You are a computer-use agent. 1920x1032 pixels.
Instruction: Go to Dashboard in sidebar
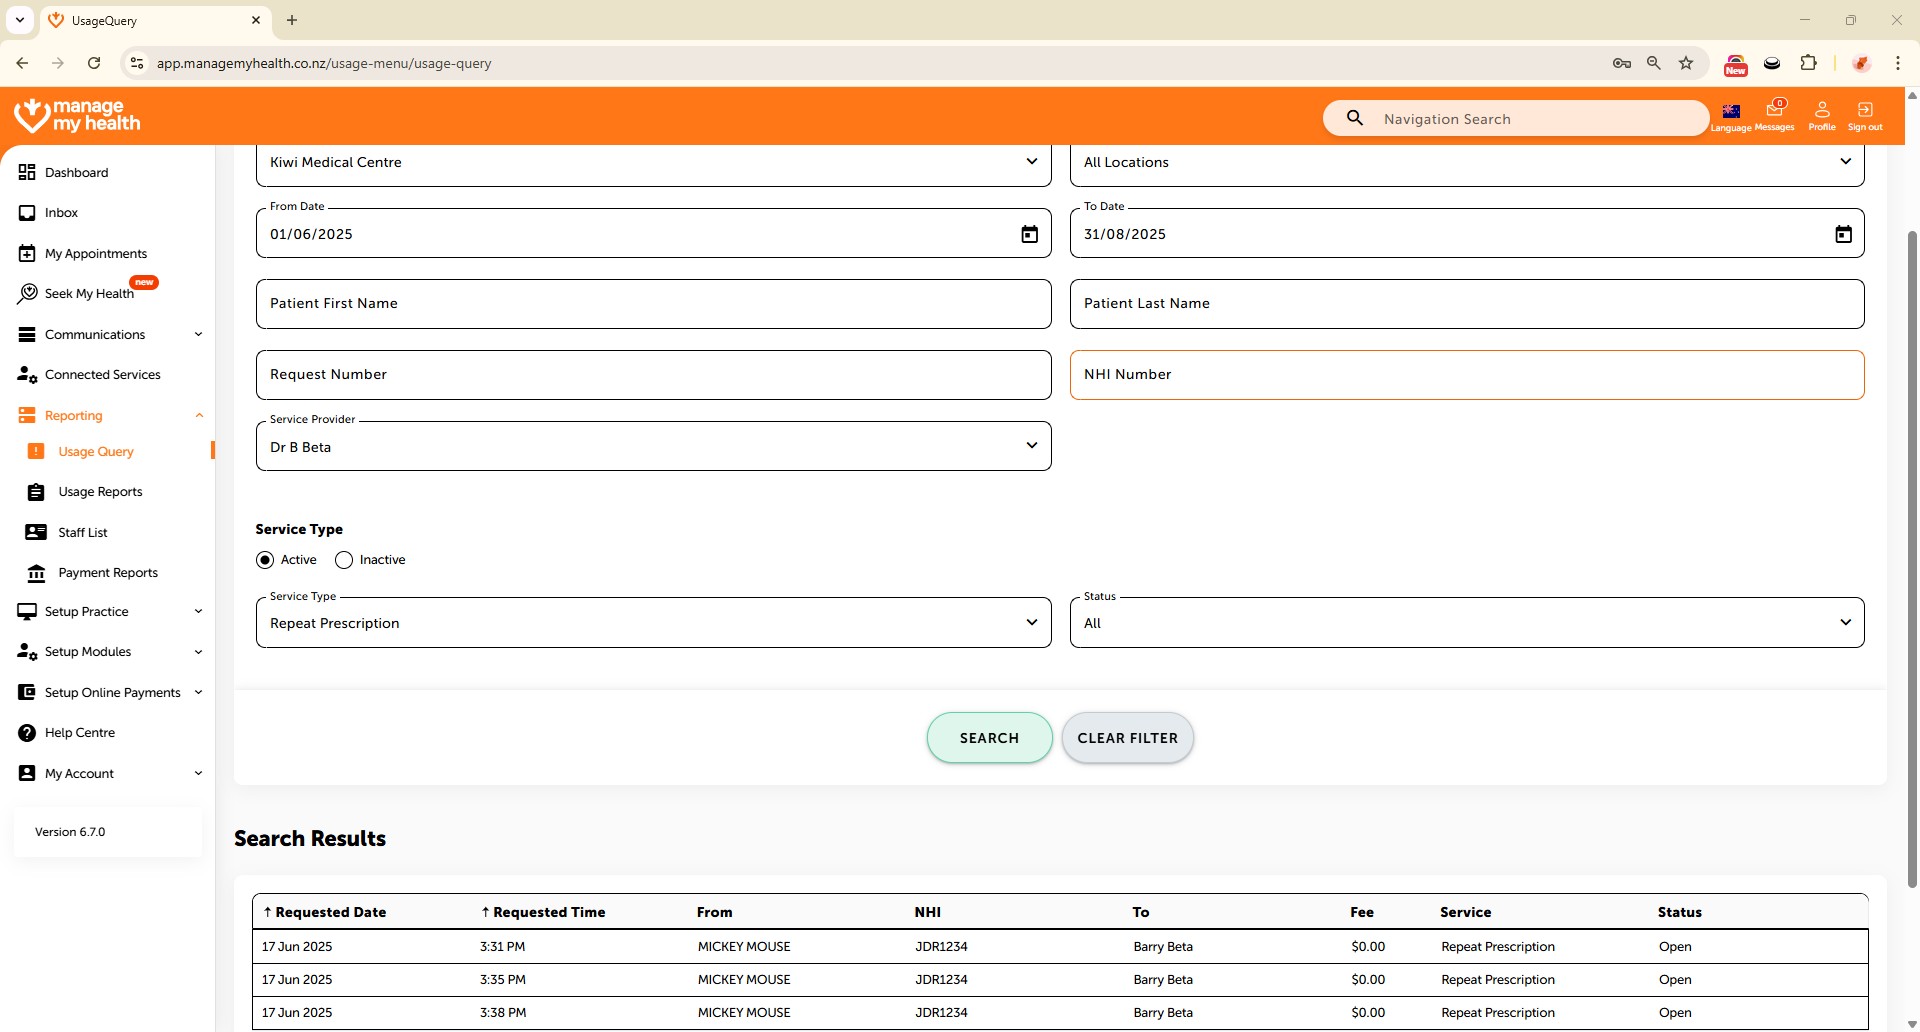[x=76, y=173]
